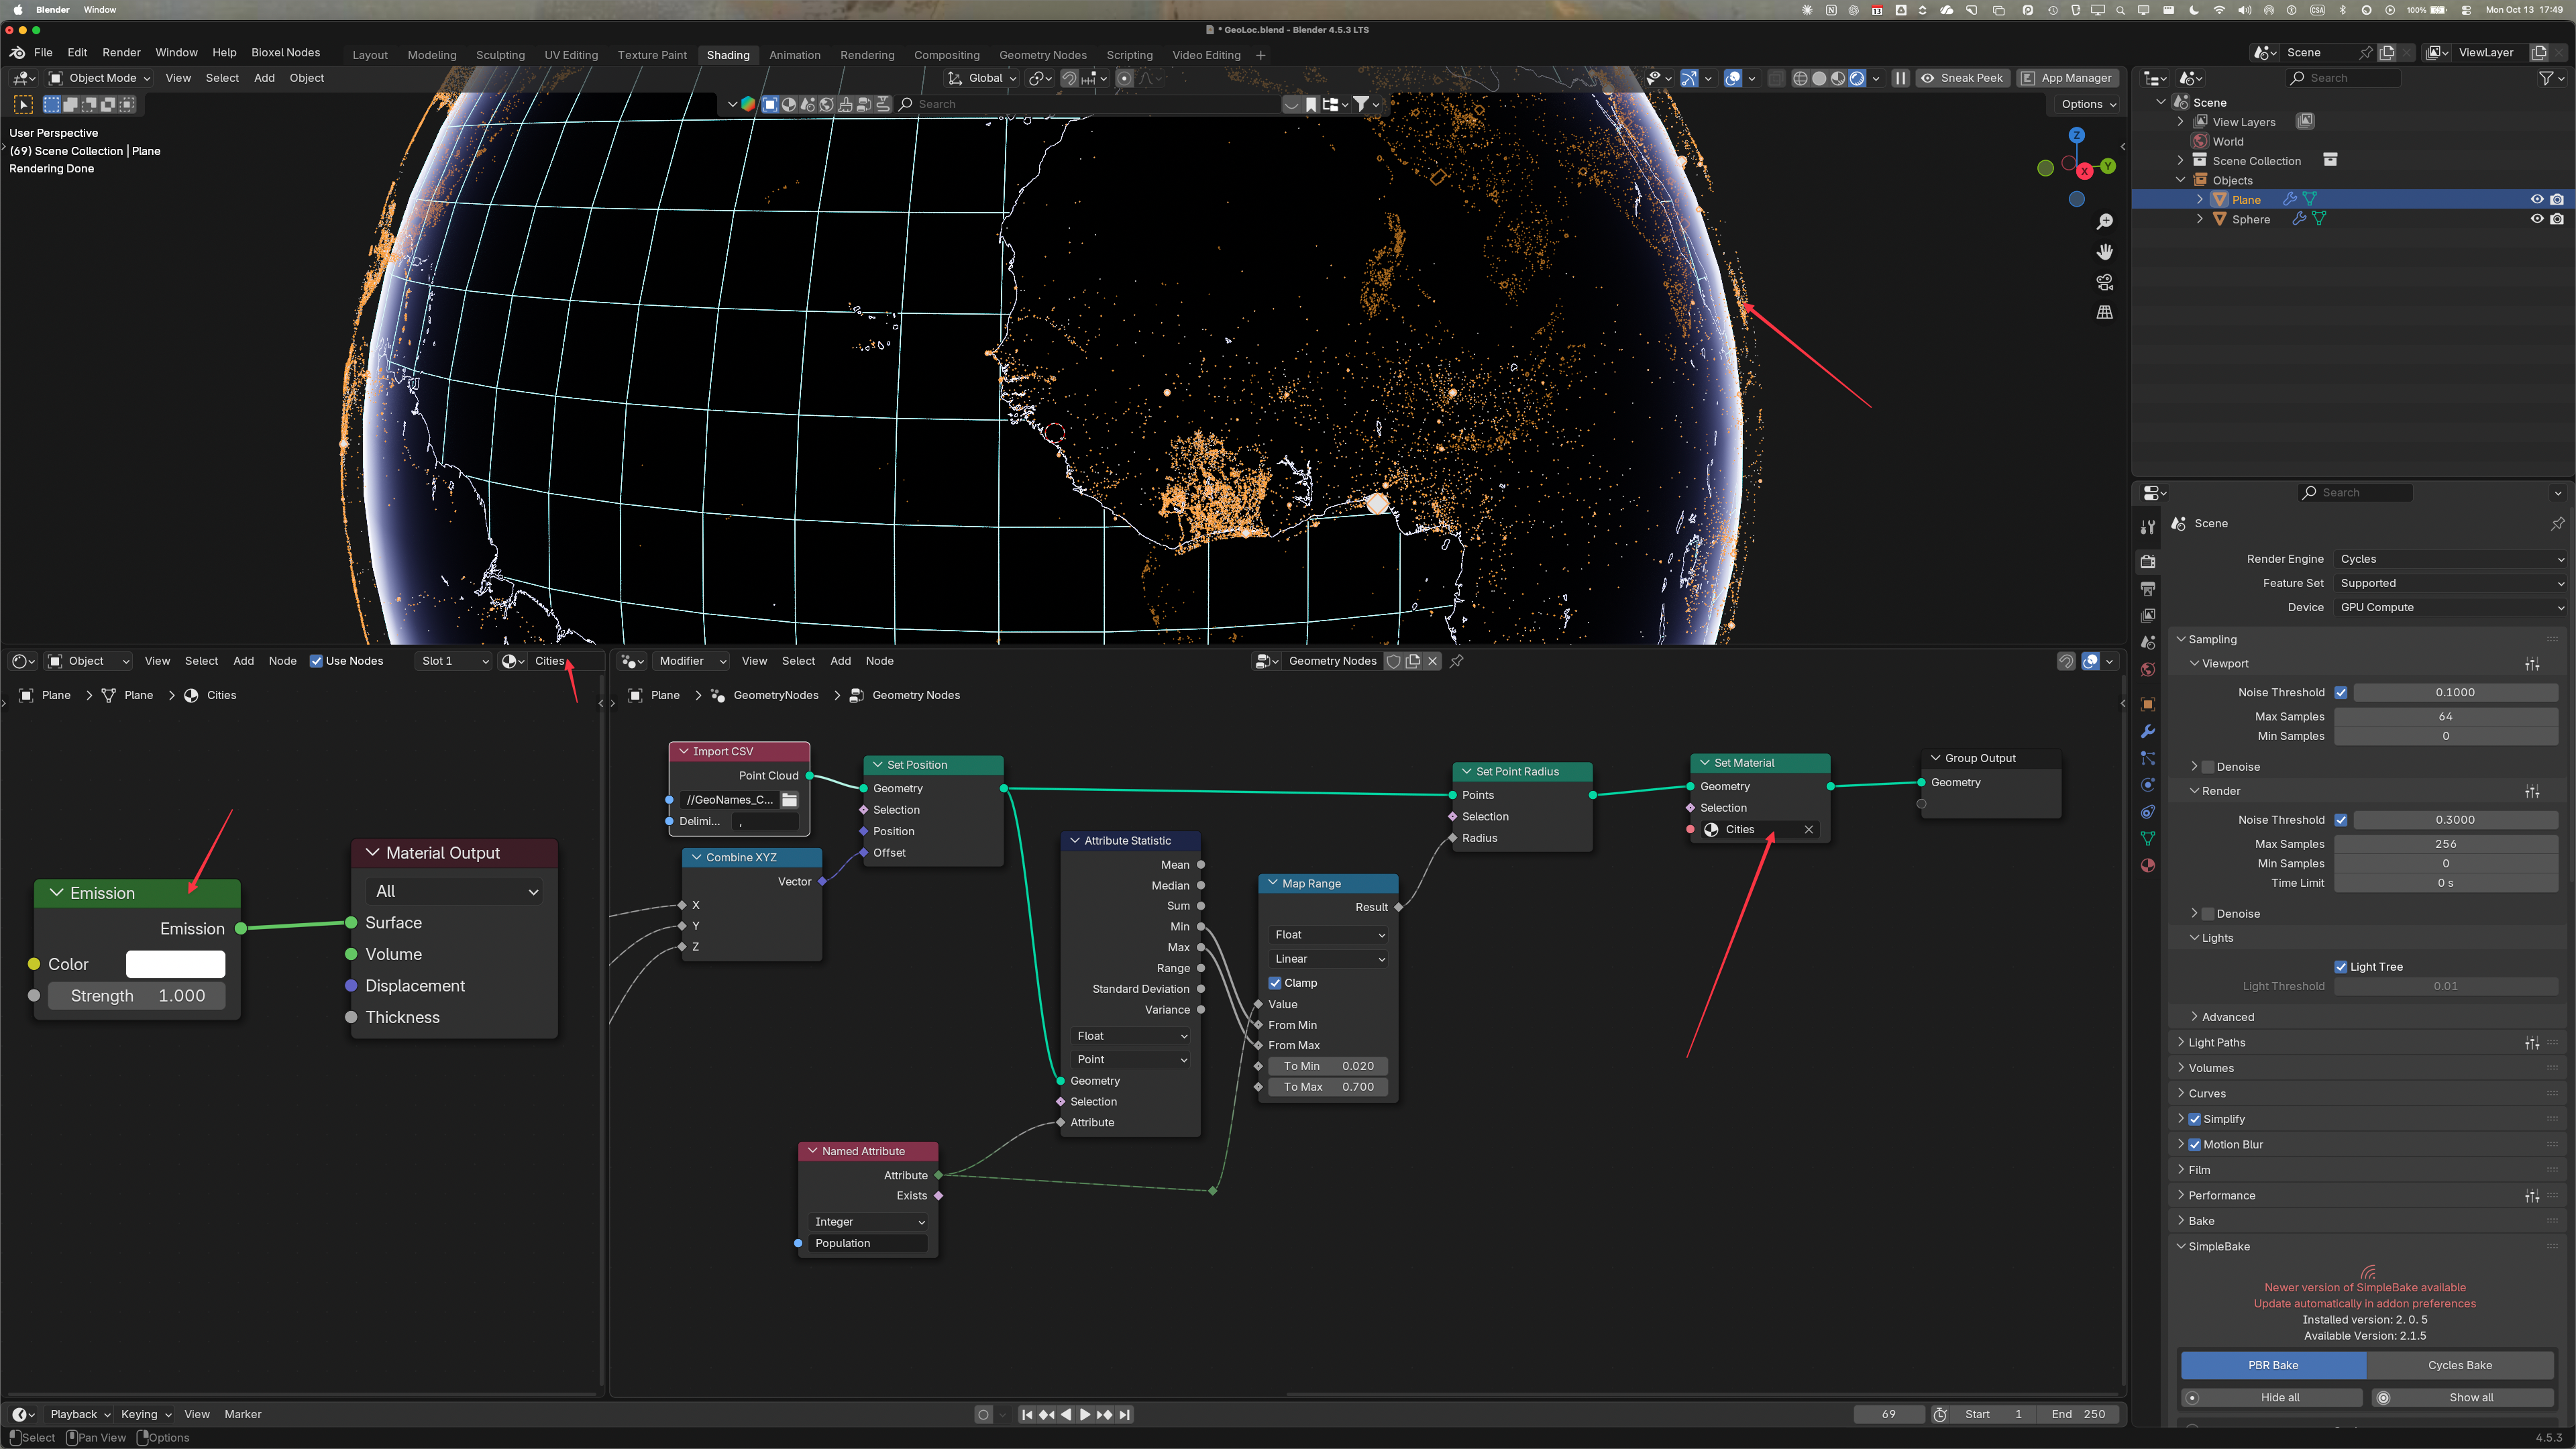Open the Particles properties tab
The image size is (2576, 1449).
click(x=2148, y=758)
